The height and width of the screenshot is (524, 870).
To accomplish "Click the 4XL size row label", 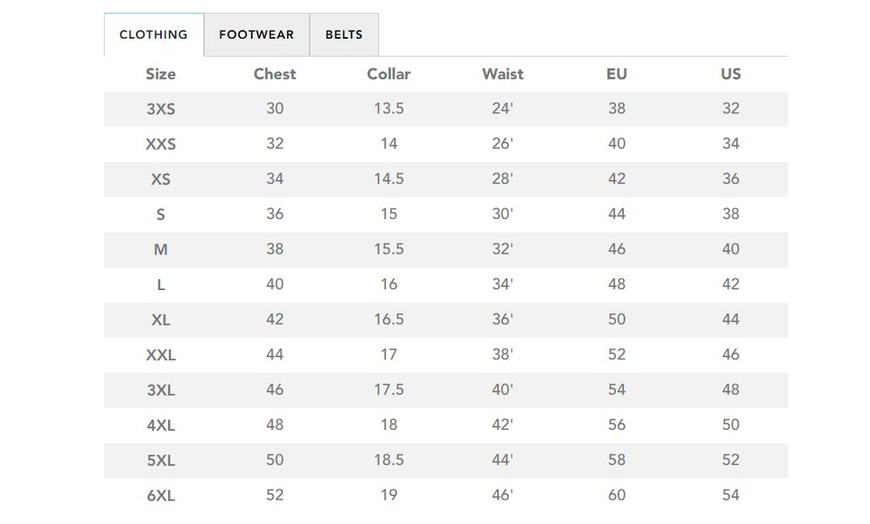I will point(160,425).
